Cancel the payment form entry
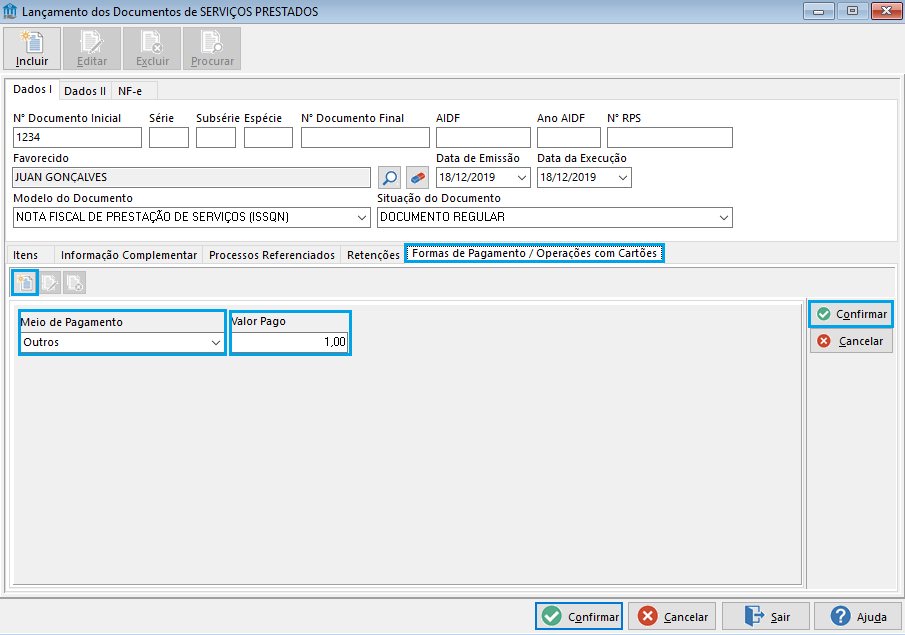Screen dimensions: 905x635 [851, 341]
